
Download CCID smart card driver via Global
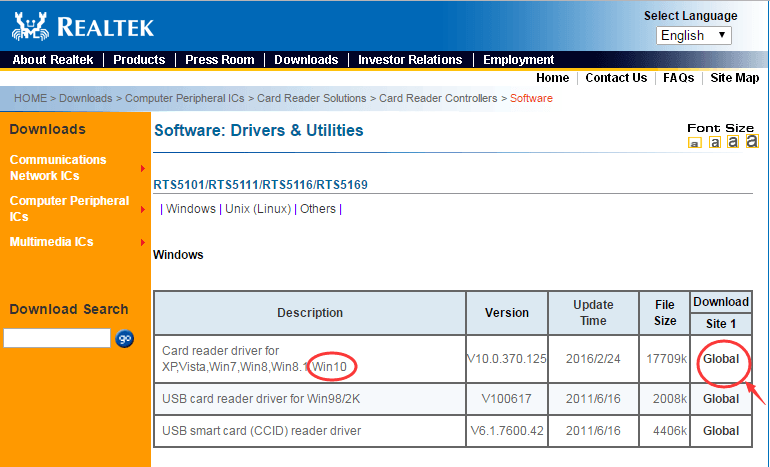point(720,431)
